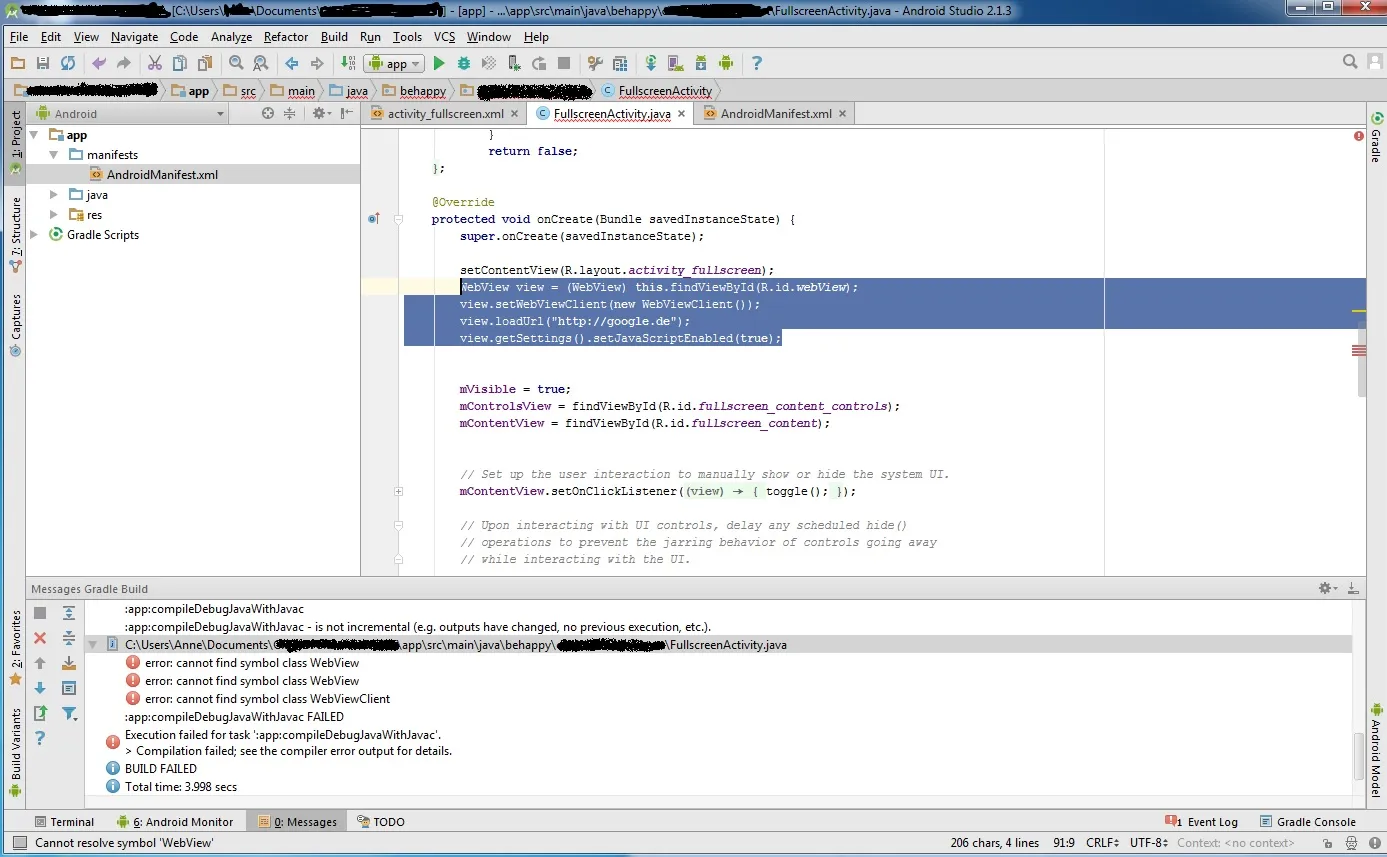Toggle the Build Variants side panel

tap(15, 745)
